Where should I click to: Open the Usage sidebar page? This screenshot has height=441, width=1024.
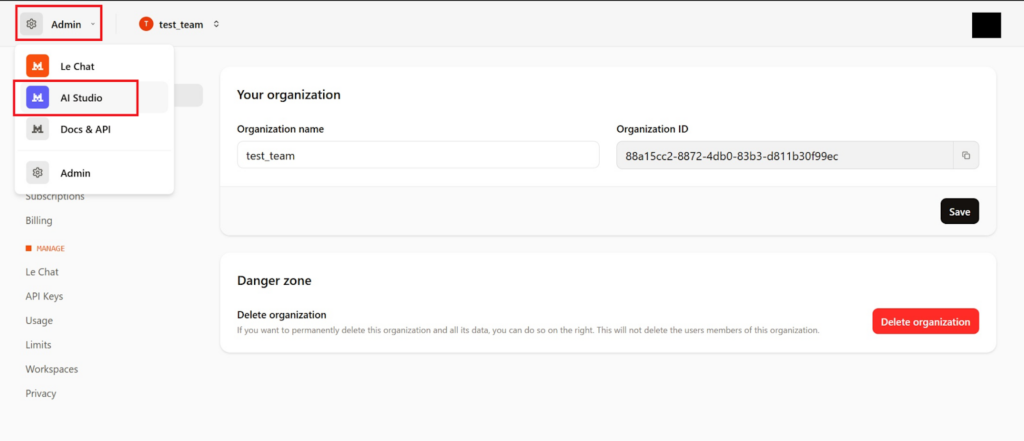tap(39, 320)
